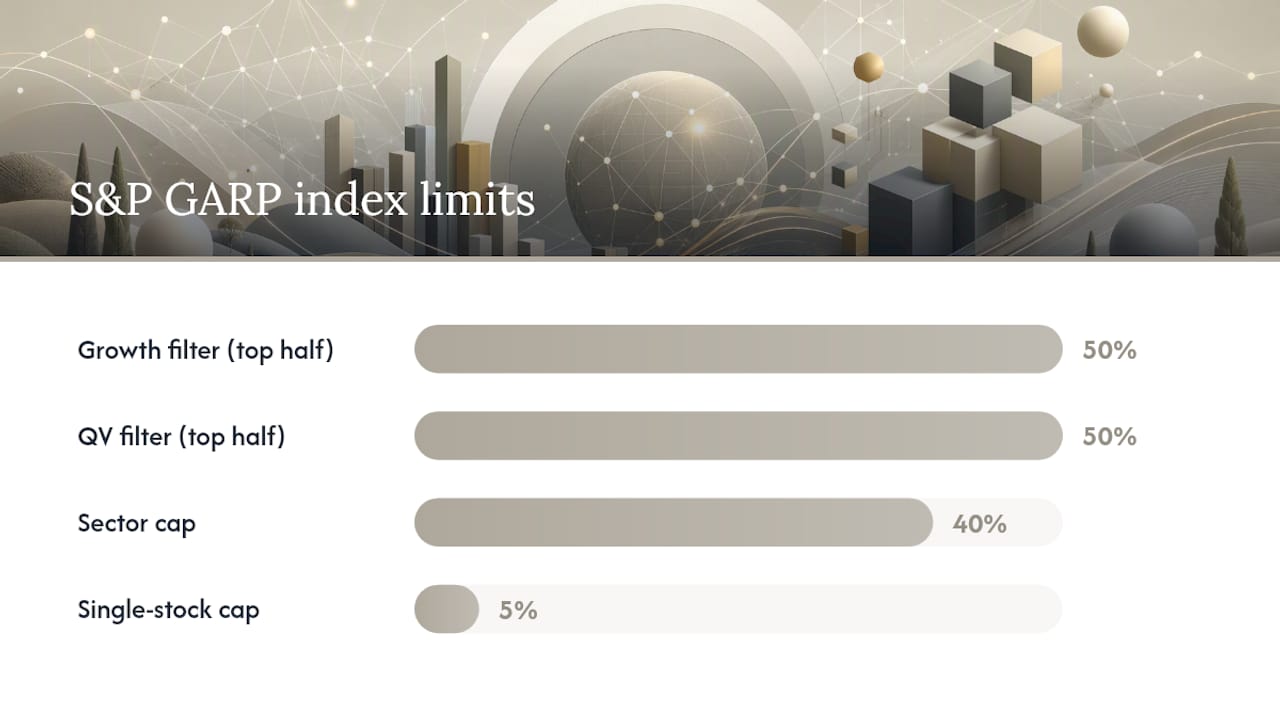Click the filled Sector cap bar

673,522
